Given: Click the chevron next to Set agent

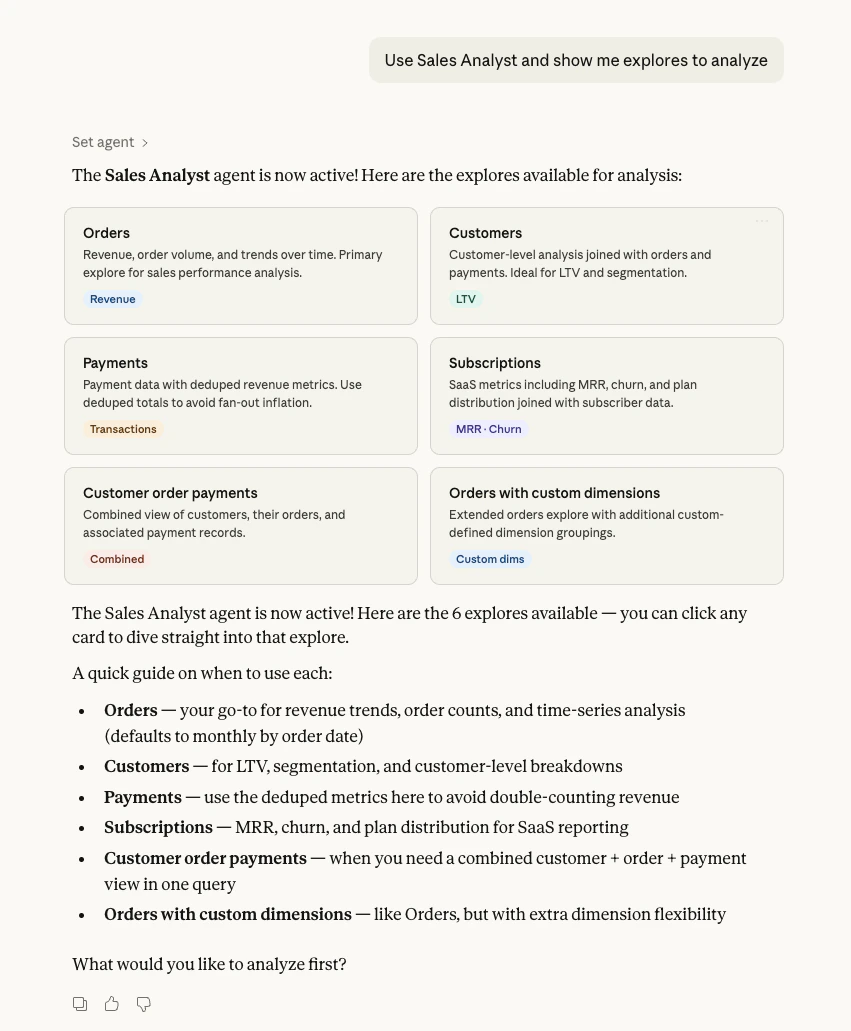Looking at the screenshot, I should pos(142,141).
